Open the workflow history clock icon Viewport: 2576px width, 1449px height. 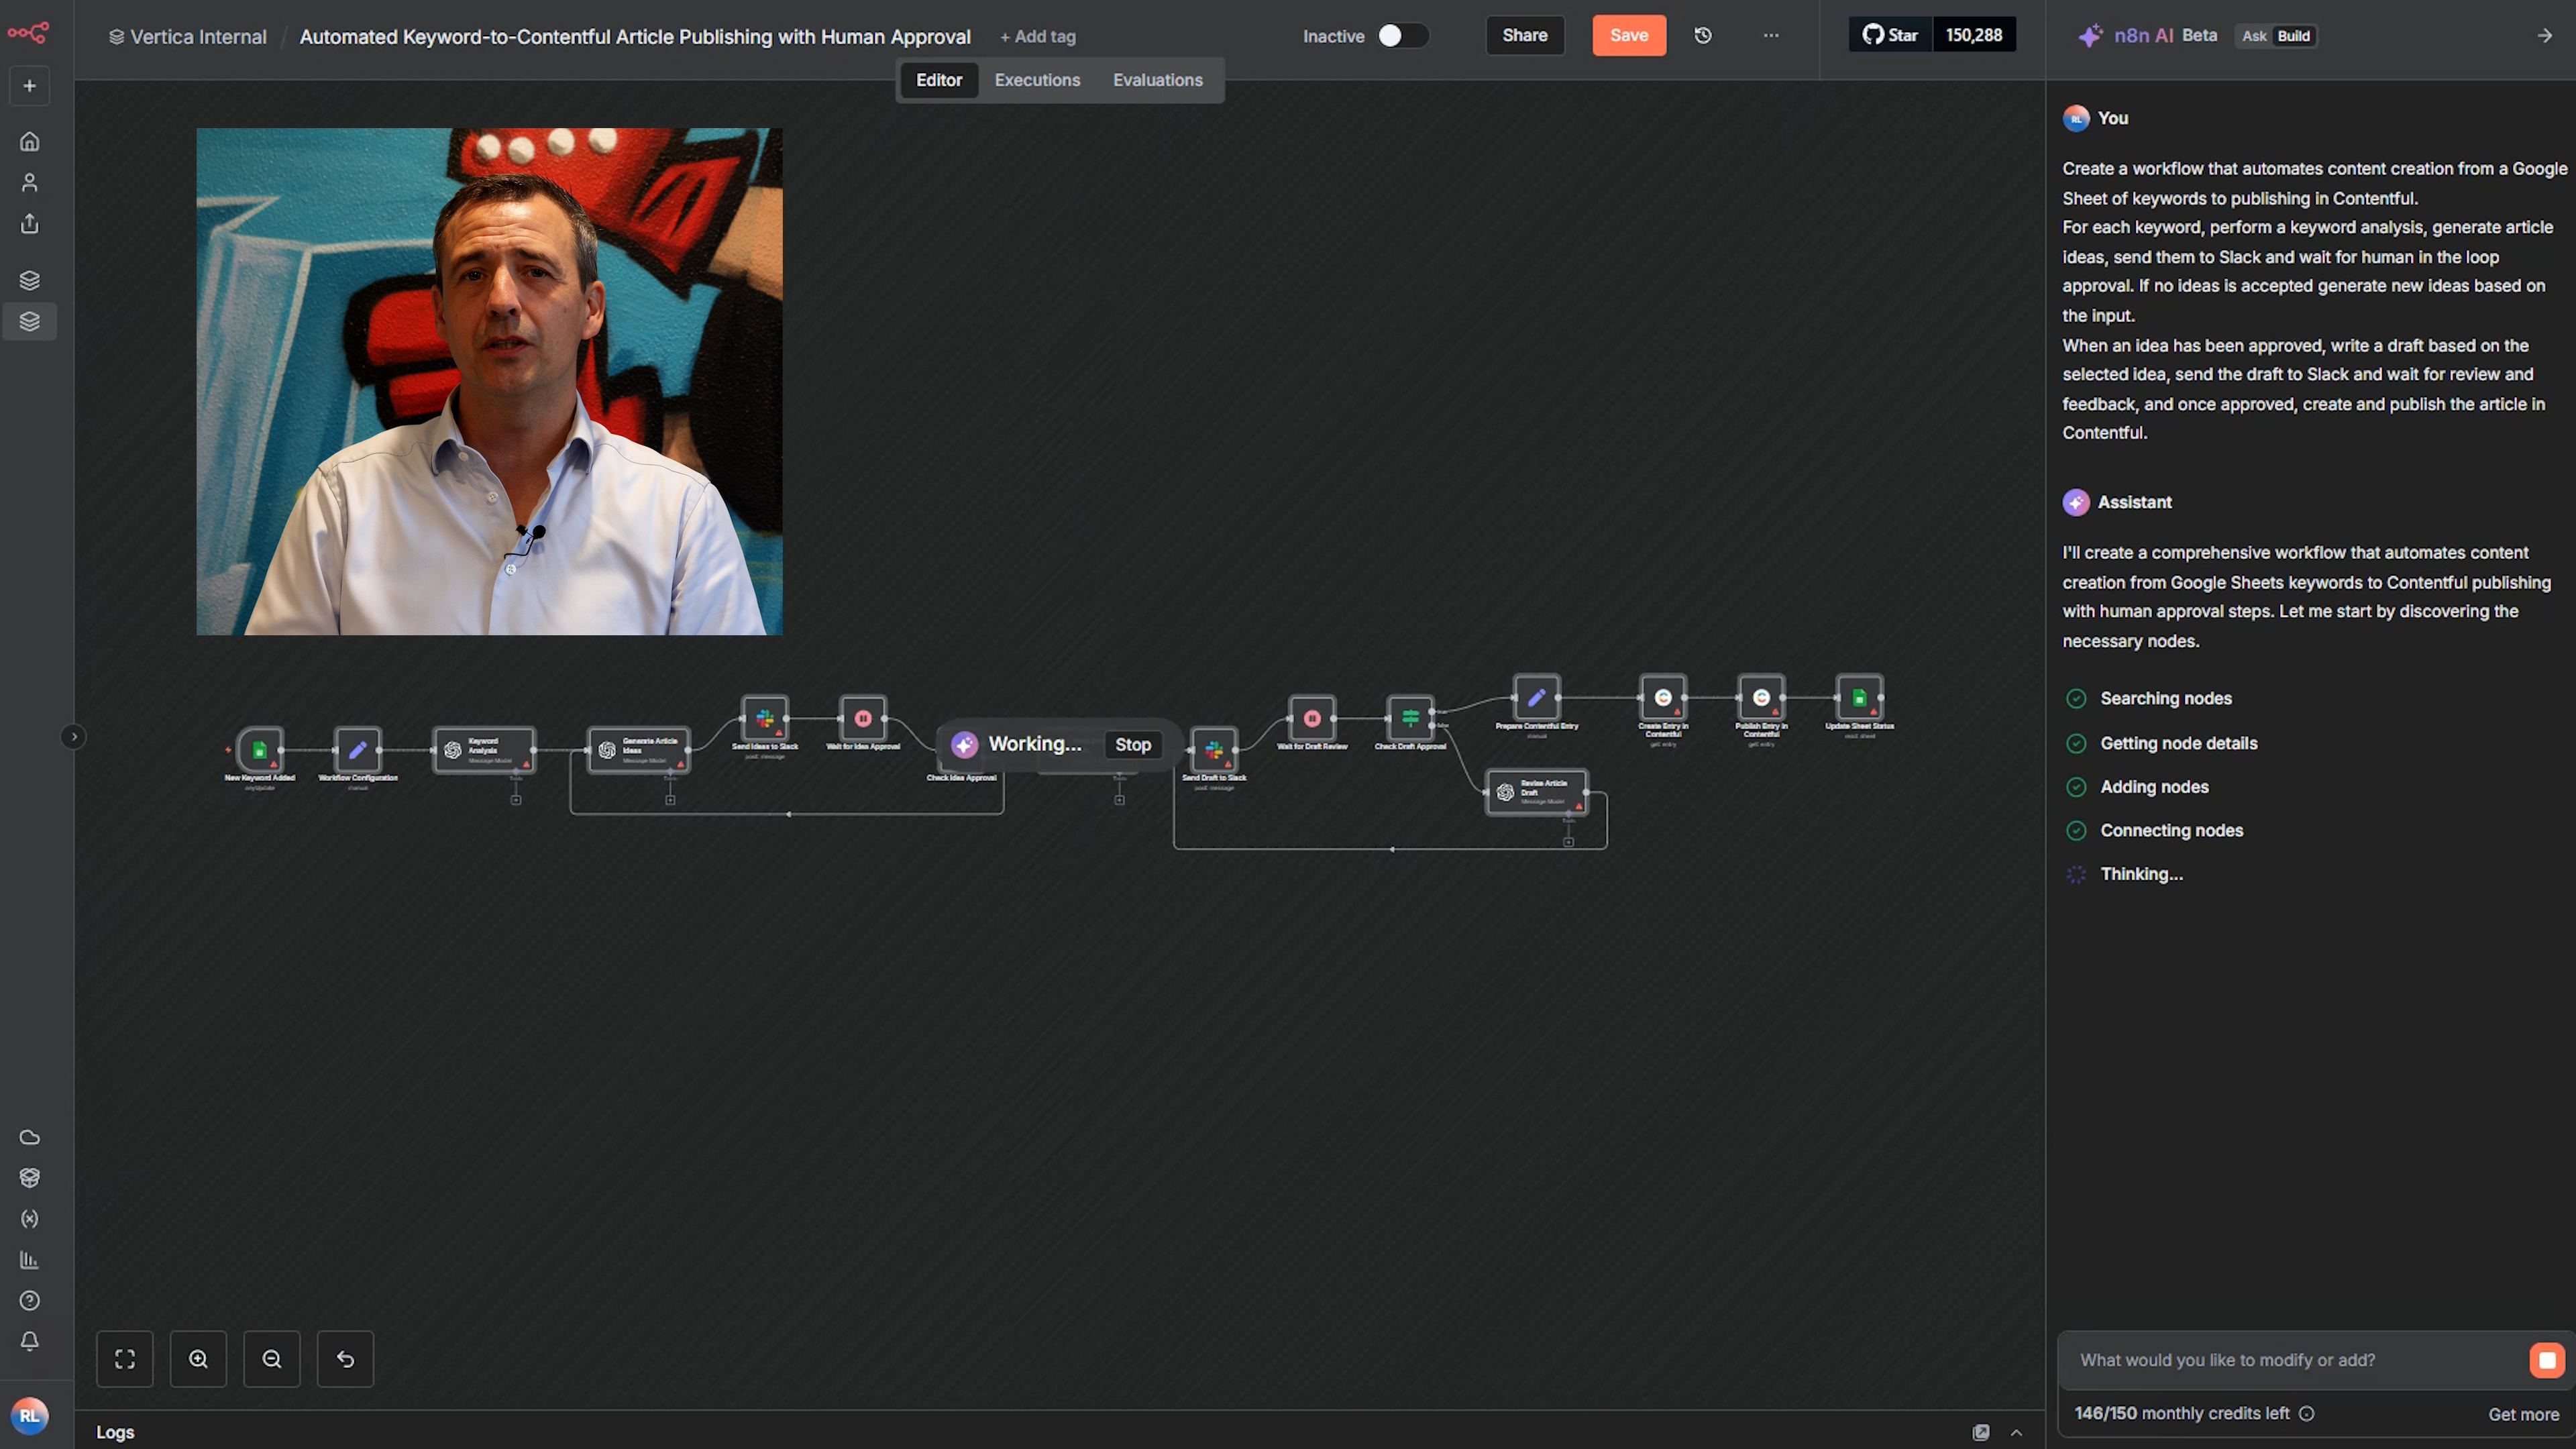tap(1703, 36)
